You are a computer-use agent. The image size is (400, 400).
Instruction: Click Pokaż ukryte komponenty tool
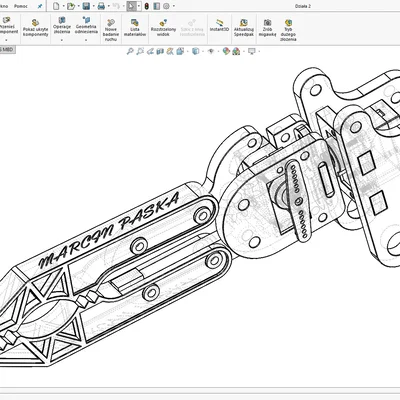(x=35, y=27)
